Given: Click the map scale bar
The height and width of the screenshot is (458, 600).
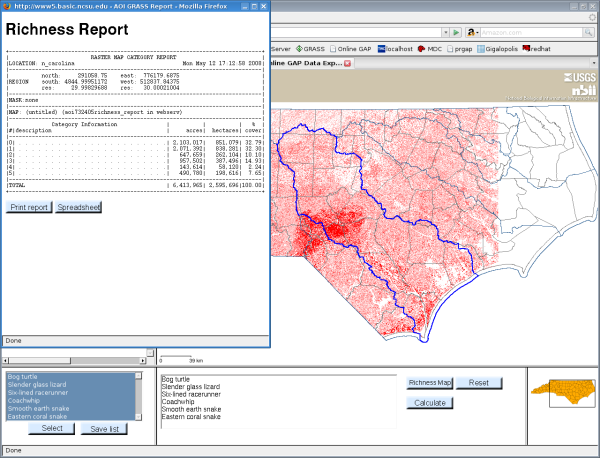Looking at the screenshot, I should coord(181,359).
